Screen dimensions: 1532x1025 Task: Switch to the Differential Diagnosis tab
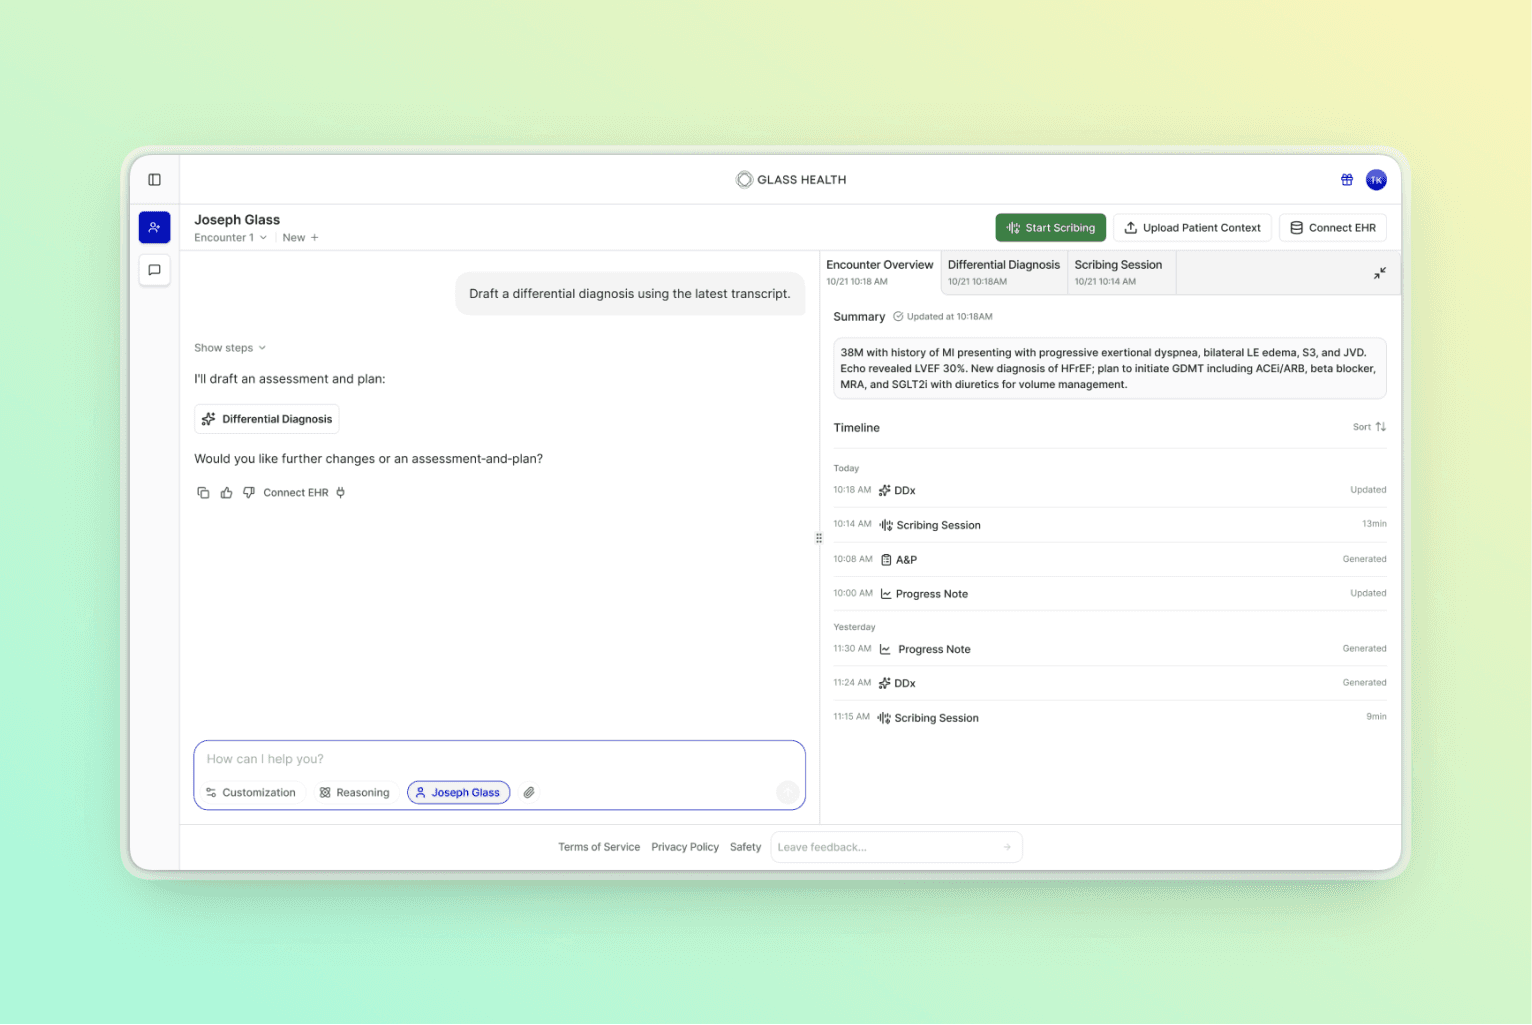point(1004,273)
